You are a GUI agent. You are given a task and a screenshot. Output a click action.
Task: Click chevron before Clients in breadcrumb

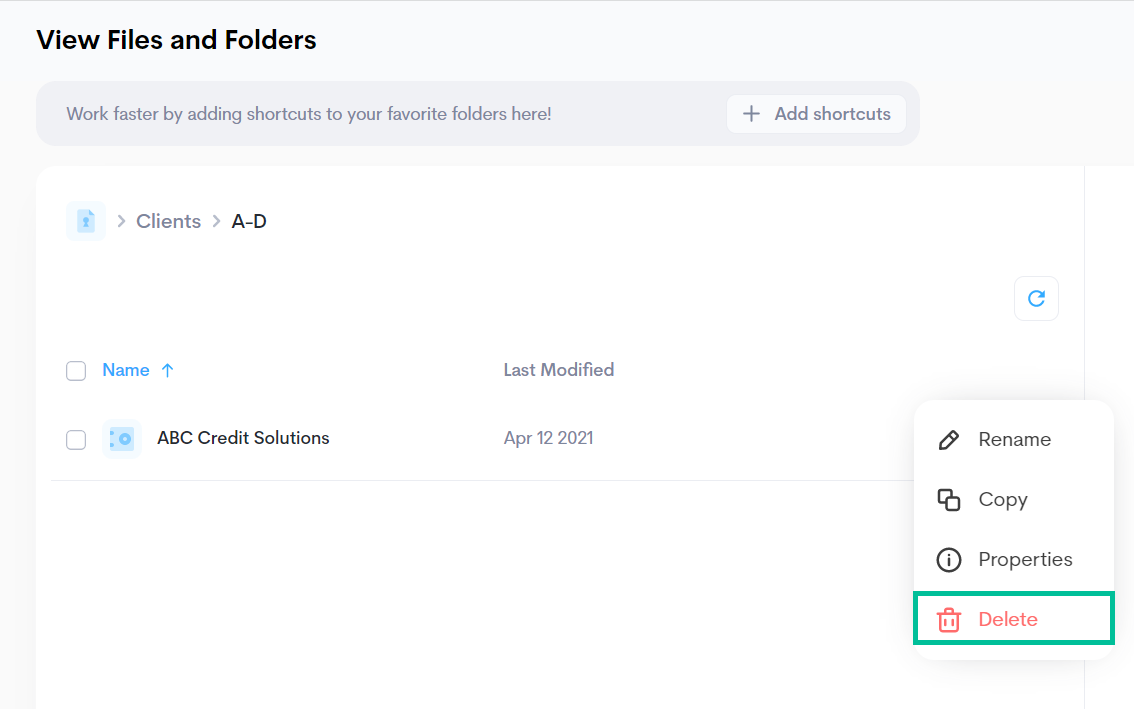click(x=121, y=221)
